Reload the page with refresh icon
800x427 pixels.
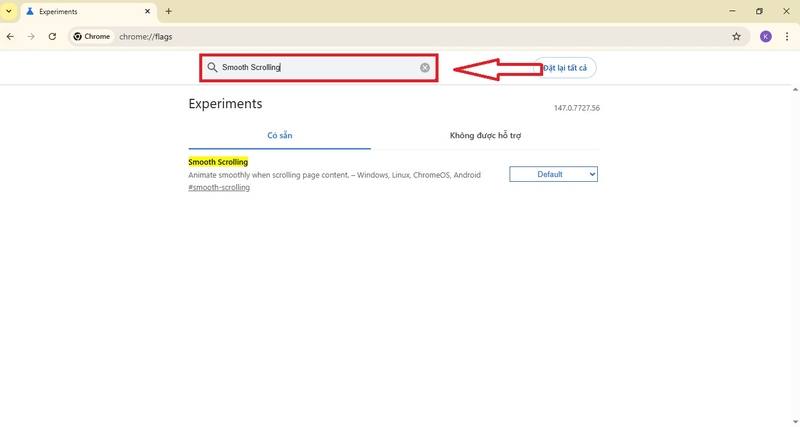52,37
